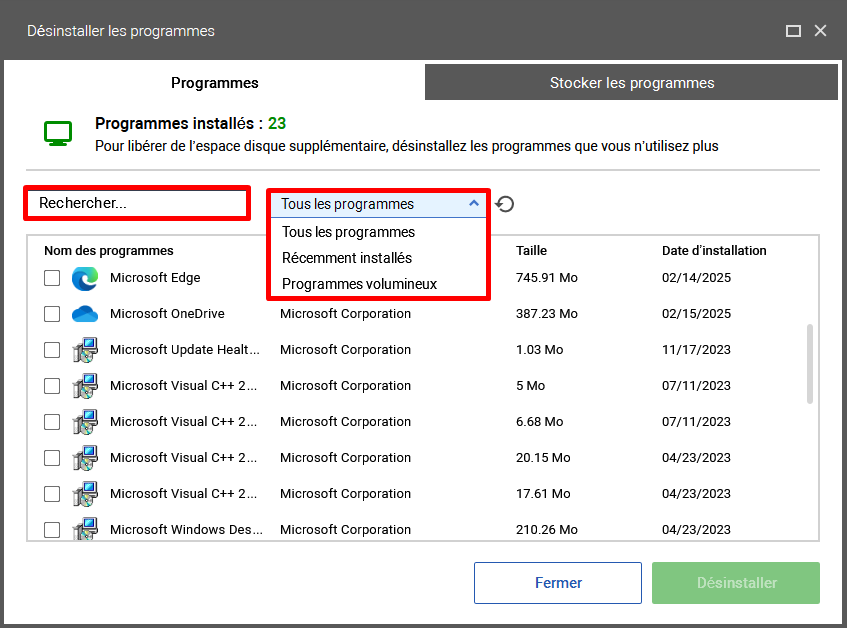This screenshot has width=847, height=628.
Task: Tick the Microsoft Update Health checkbox
Action: (x=52, y=350)
